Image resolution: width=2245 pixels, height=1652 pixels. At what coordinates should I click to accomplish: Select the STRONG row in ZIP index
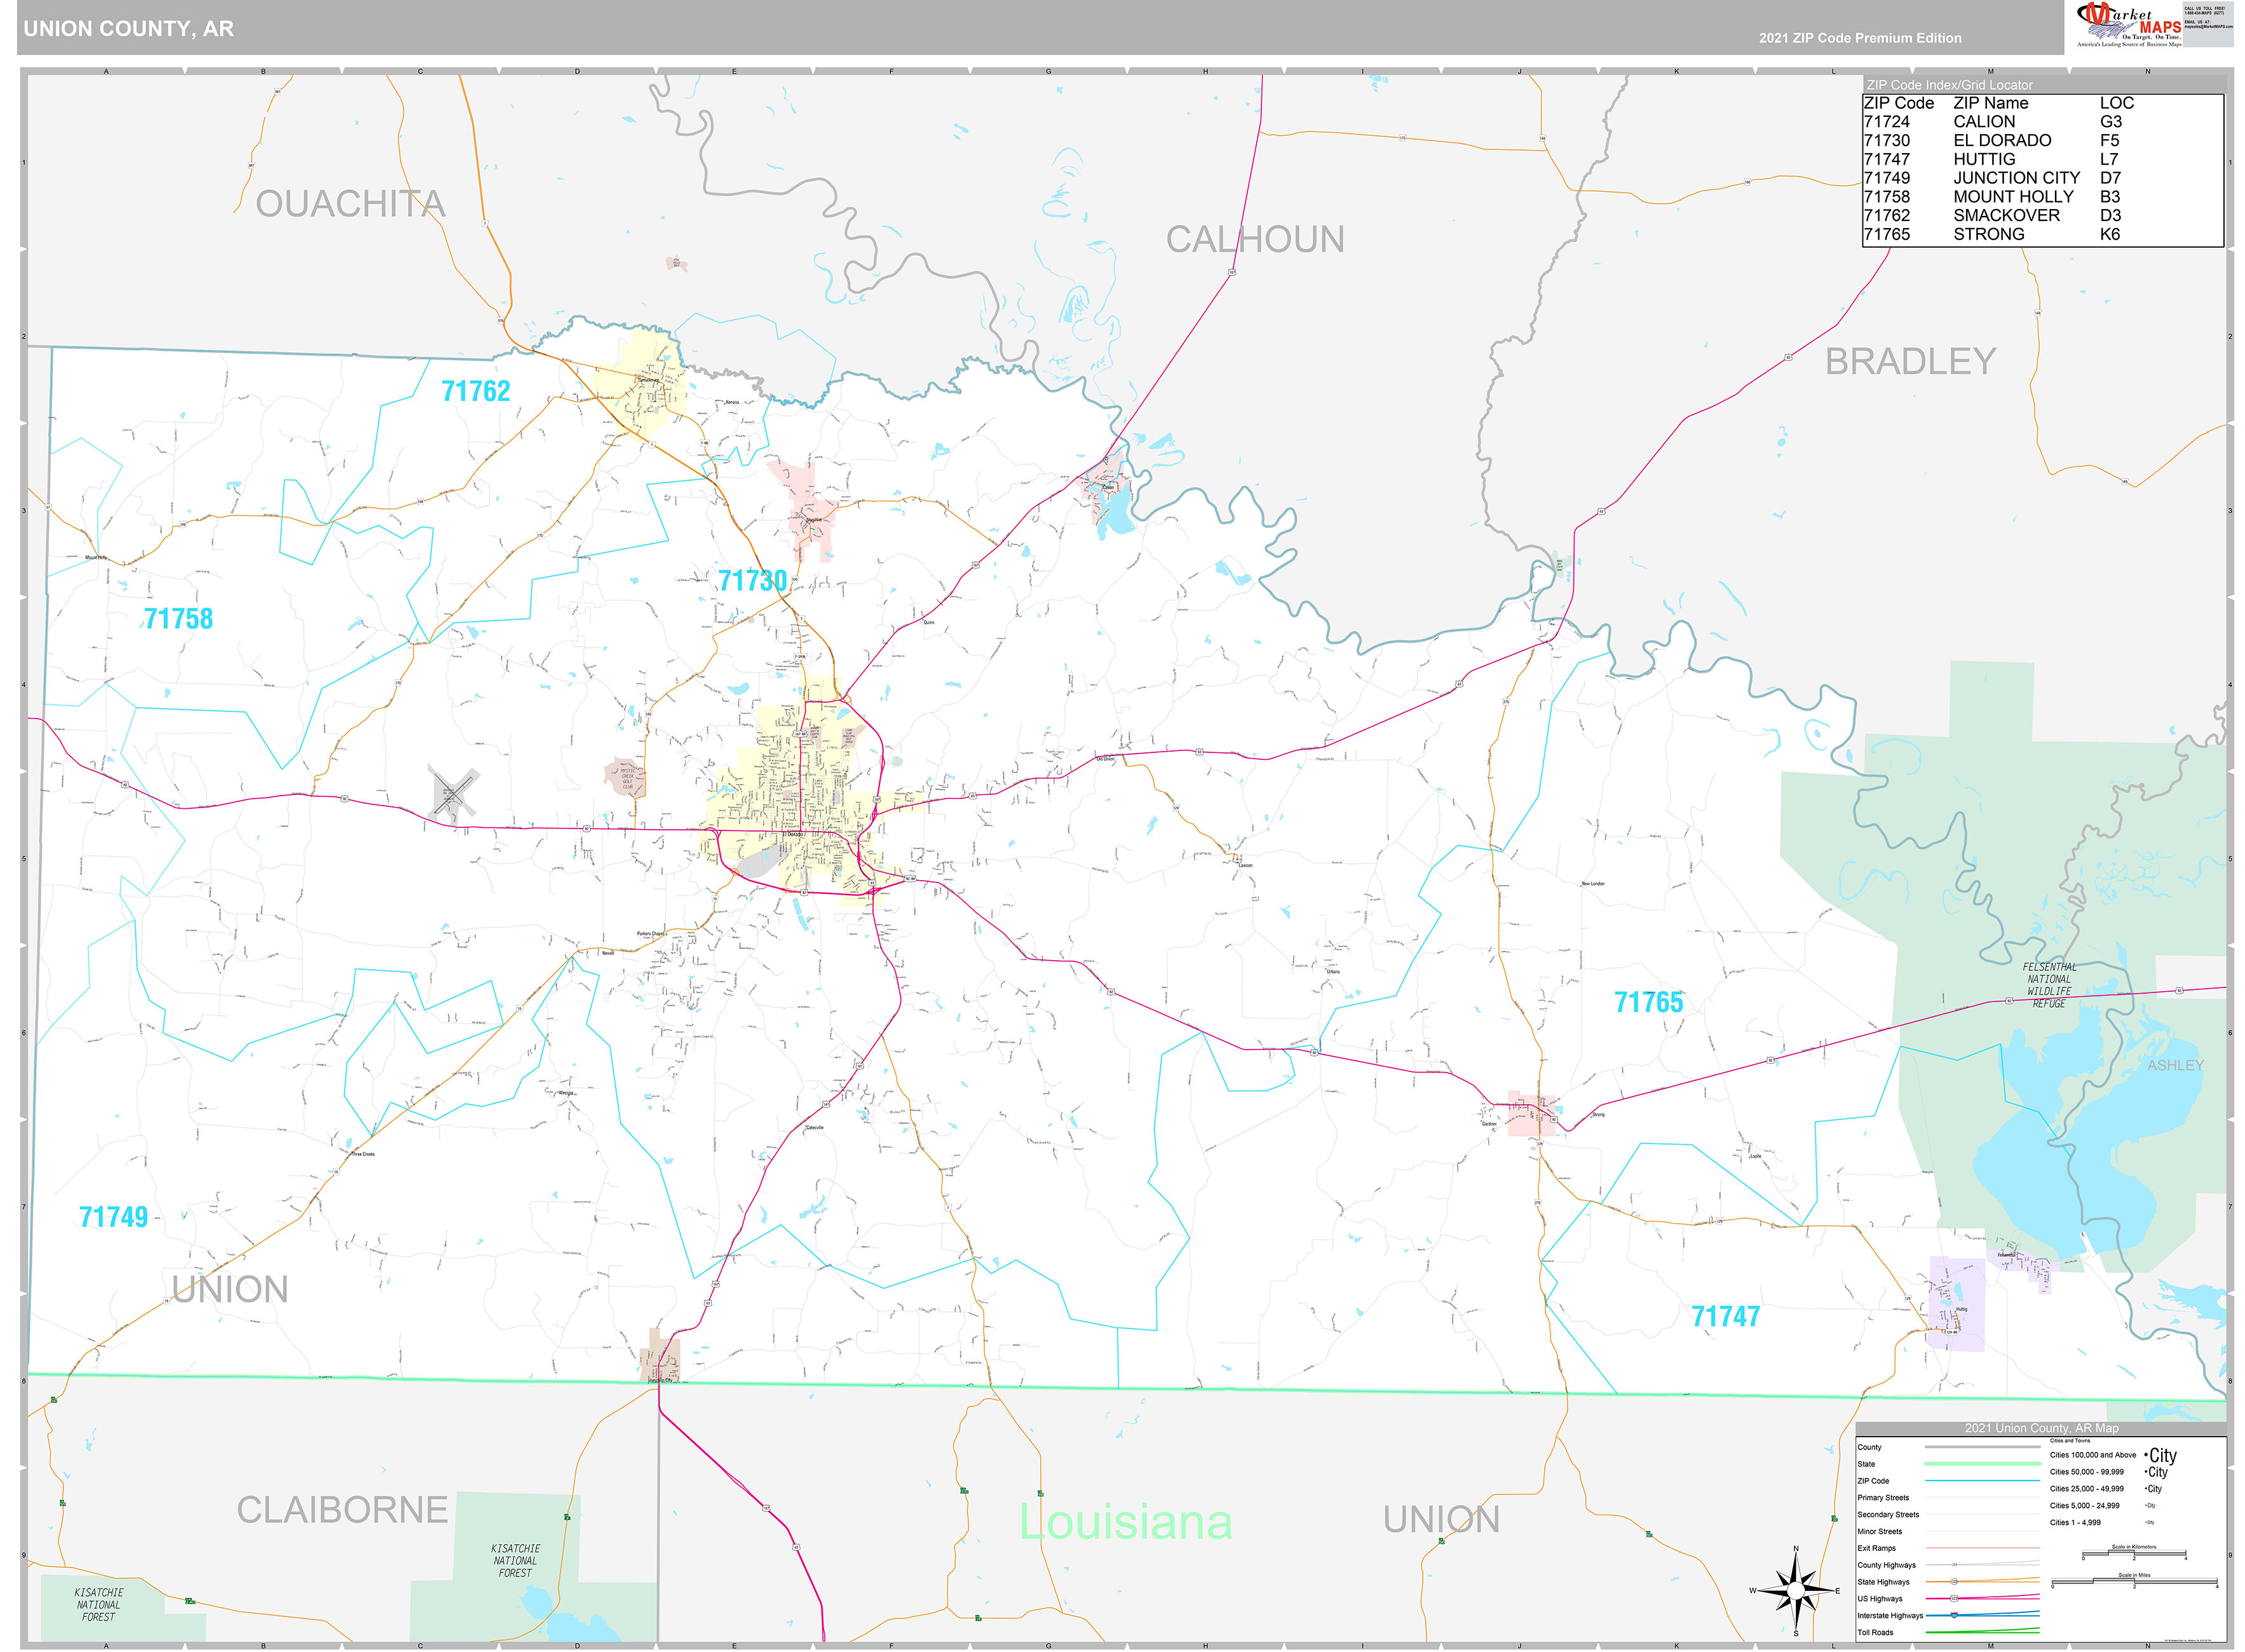[x=1989, y=234]
